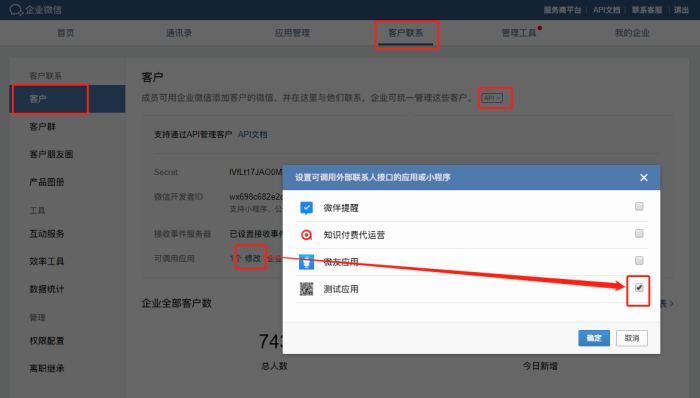The width and height of the screenshot is (700, 398).
Task: Open the 客户联系 tab
Action: click(x=405, y=33)
